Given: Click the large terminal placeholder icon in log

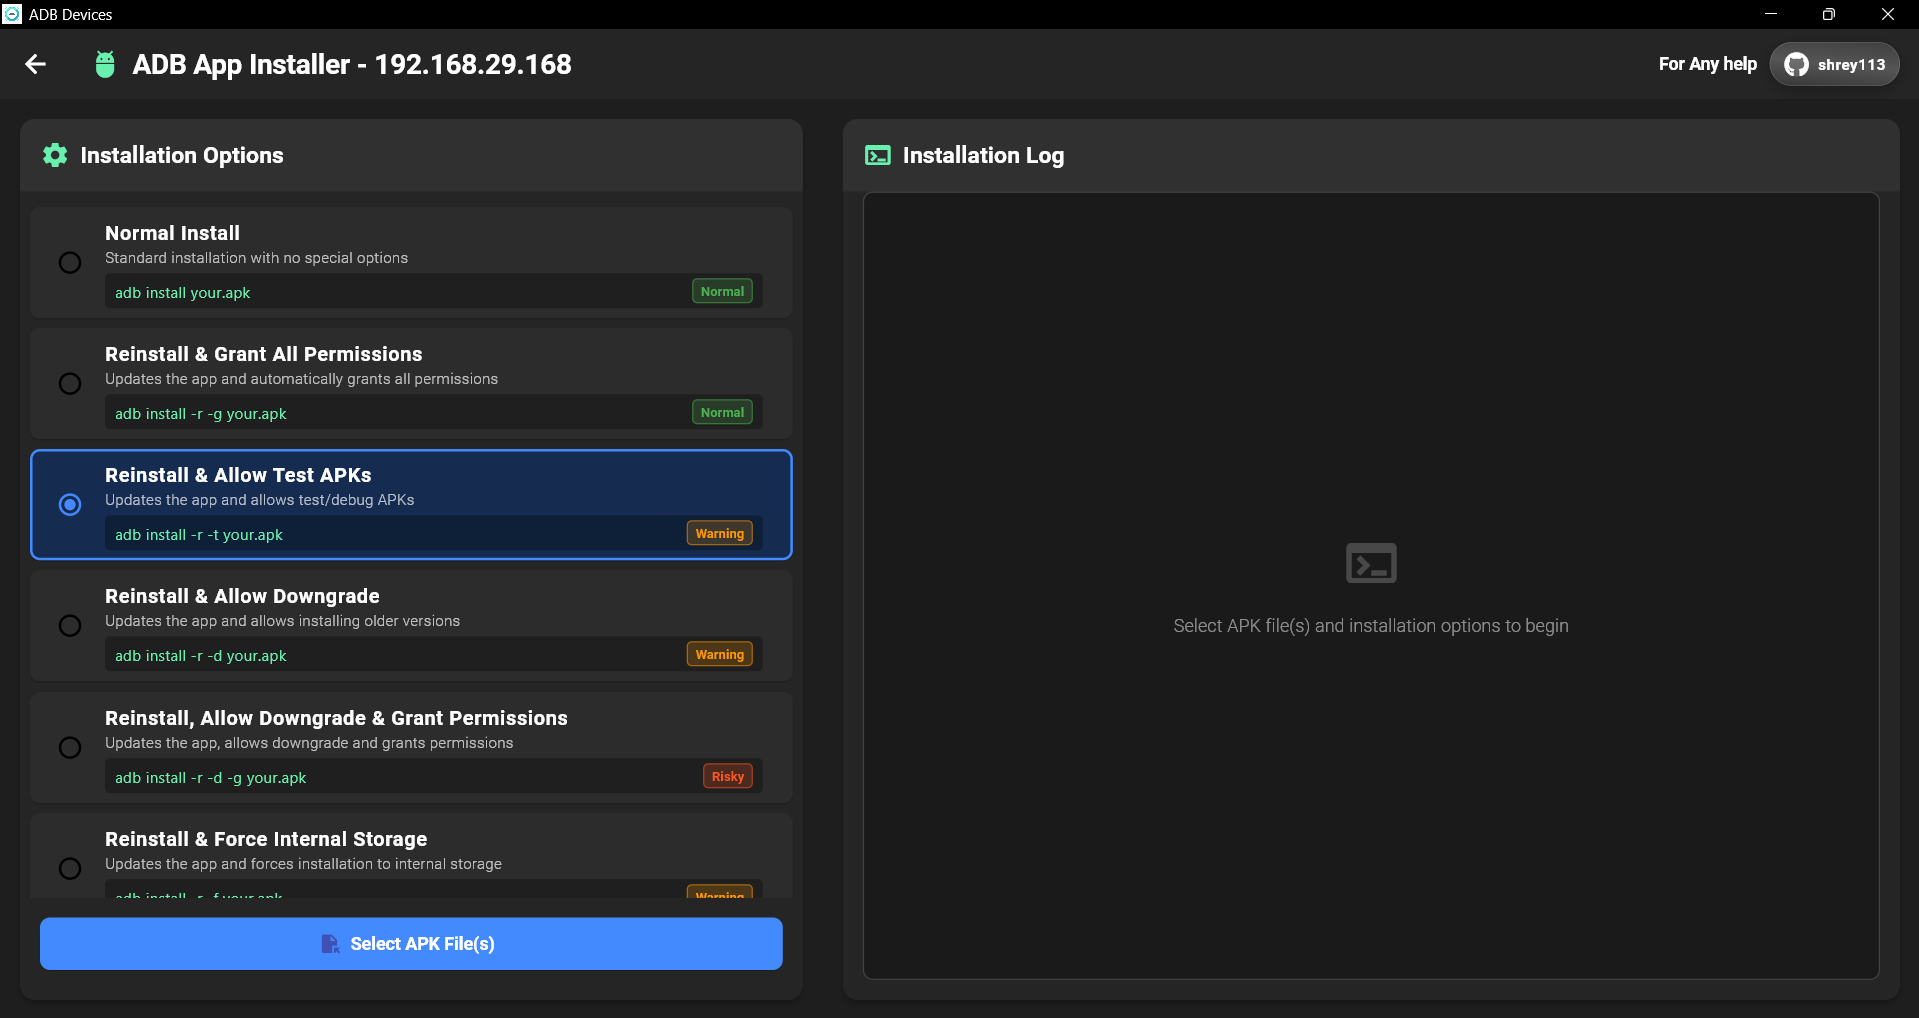Looking at the screenshot, I should [1371, 563].
